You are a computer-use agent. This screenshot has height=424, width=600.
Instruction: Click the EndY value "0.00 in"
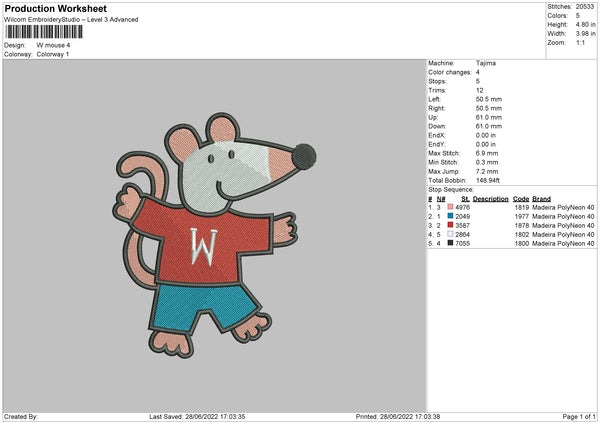[486, 145]
